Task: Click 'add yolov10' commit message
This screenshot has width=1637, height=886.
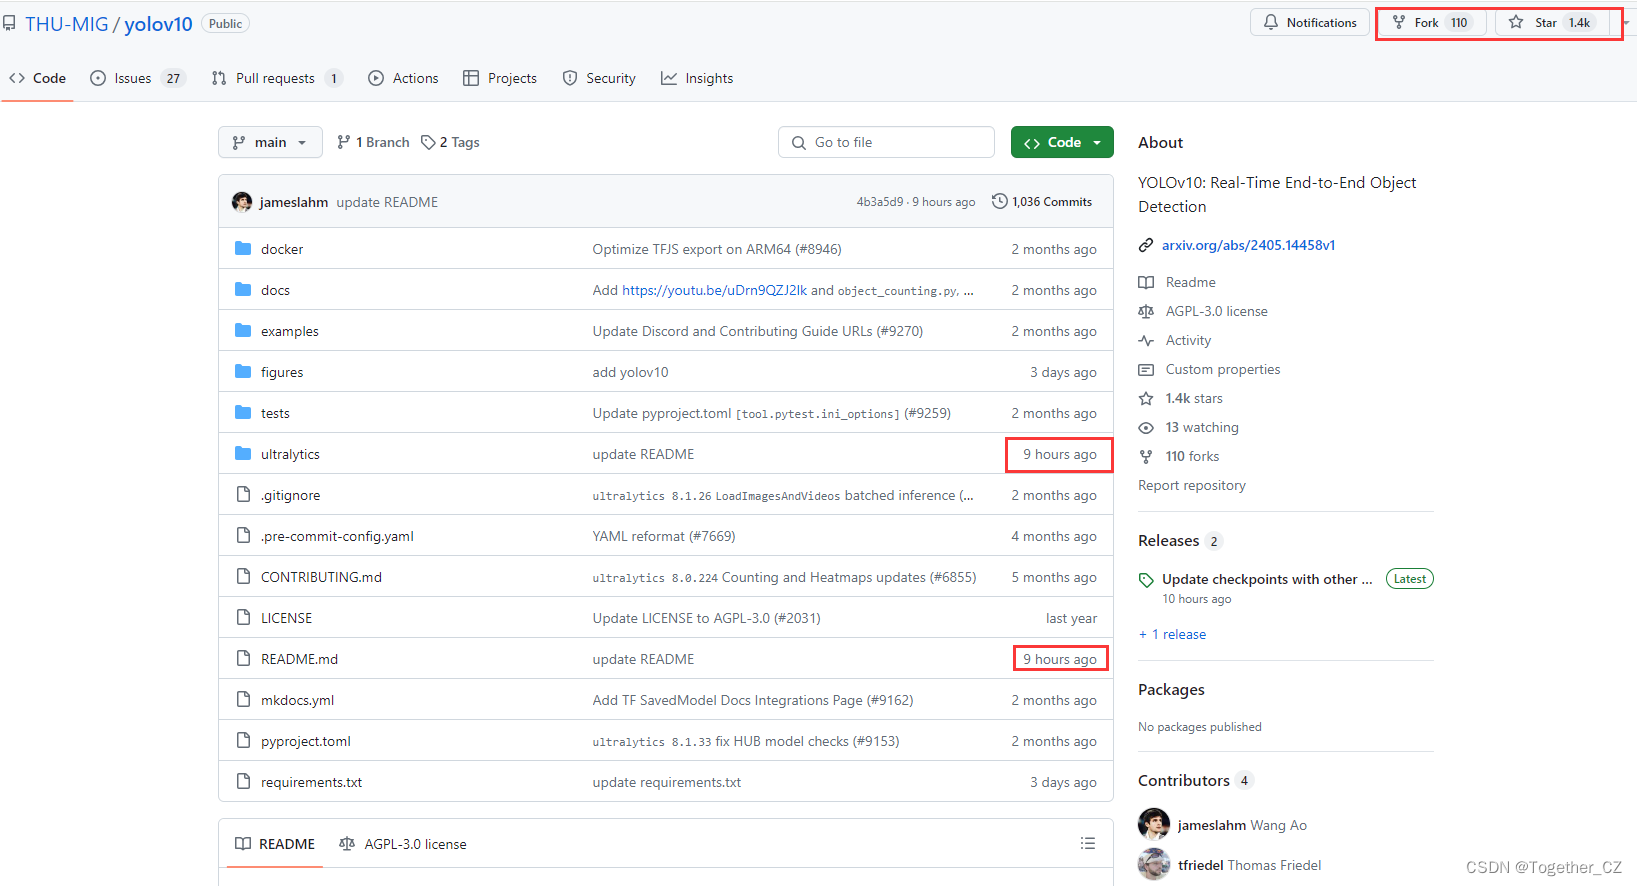Action: coord(630,372)
